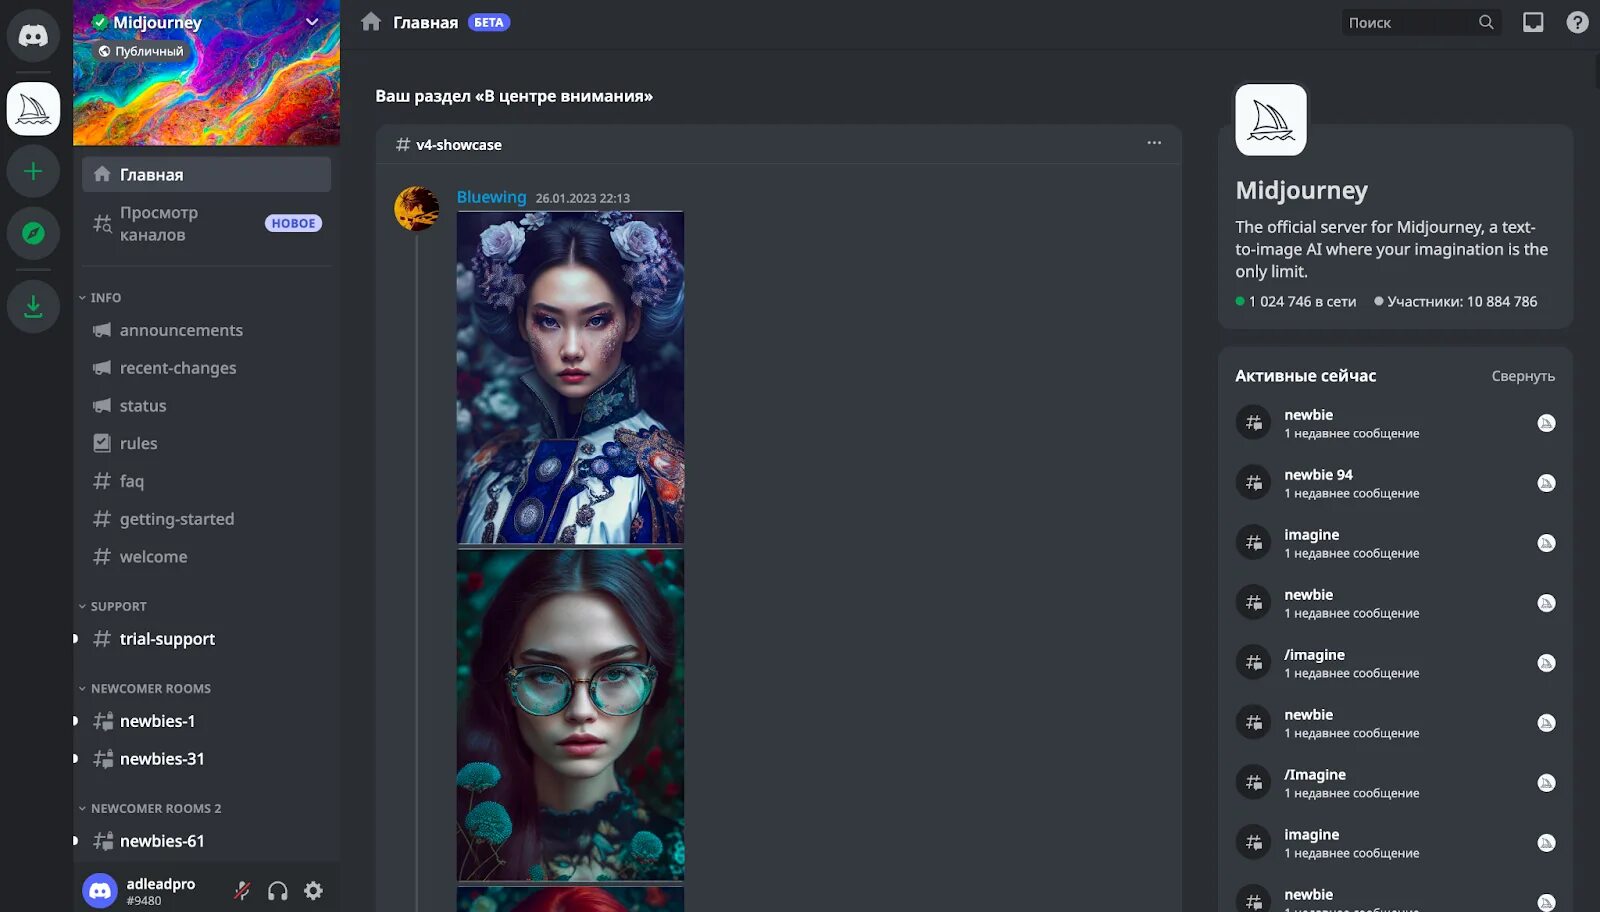Open the announcements channel
The image size is (1600, 912).
coord(206,330)
